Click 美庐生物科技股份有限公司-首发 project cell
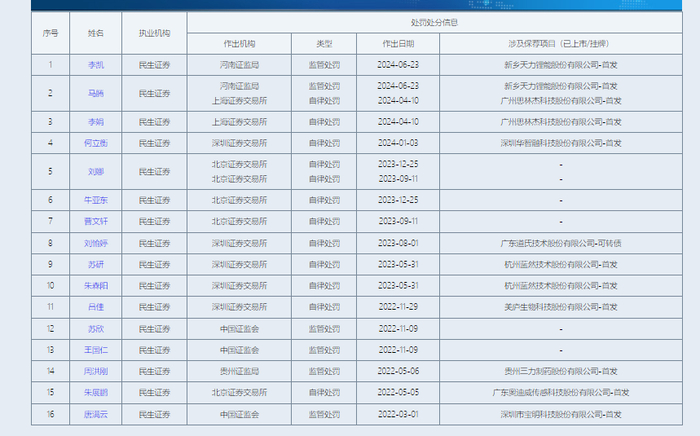Screen dimensions: 700x436 click(x=561, y=307)
